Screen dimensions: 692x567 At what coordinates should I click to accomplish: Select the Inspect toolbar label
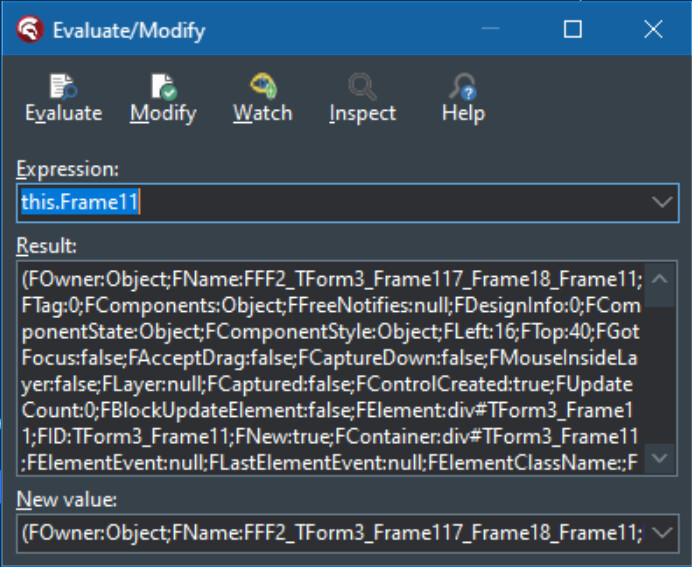363,114
